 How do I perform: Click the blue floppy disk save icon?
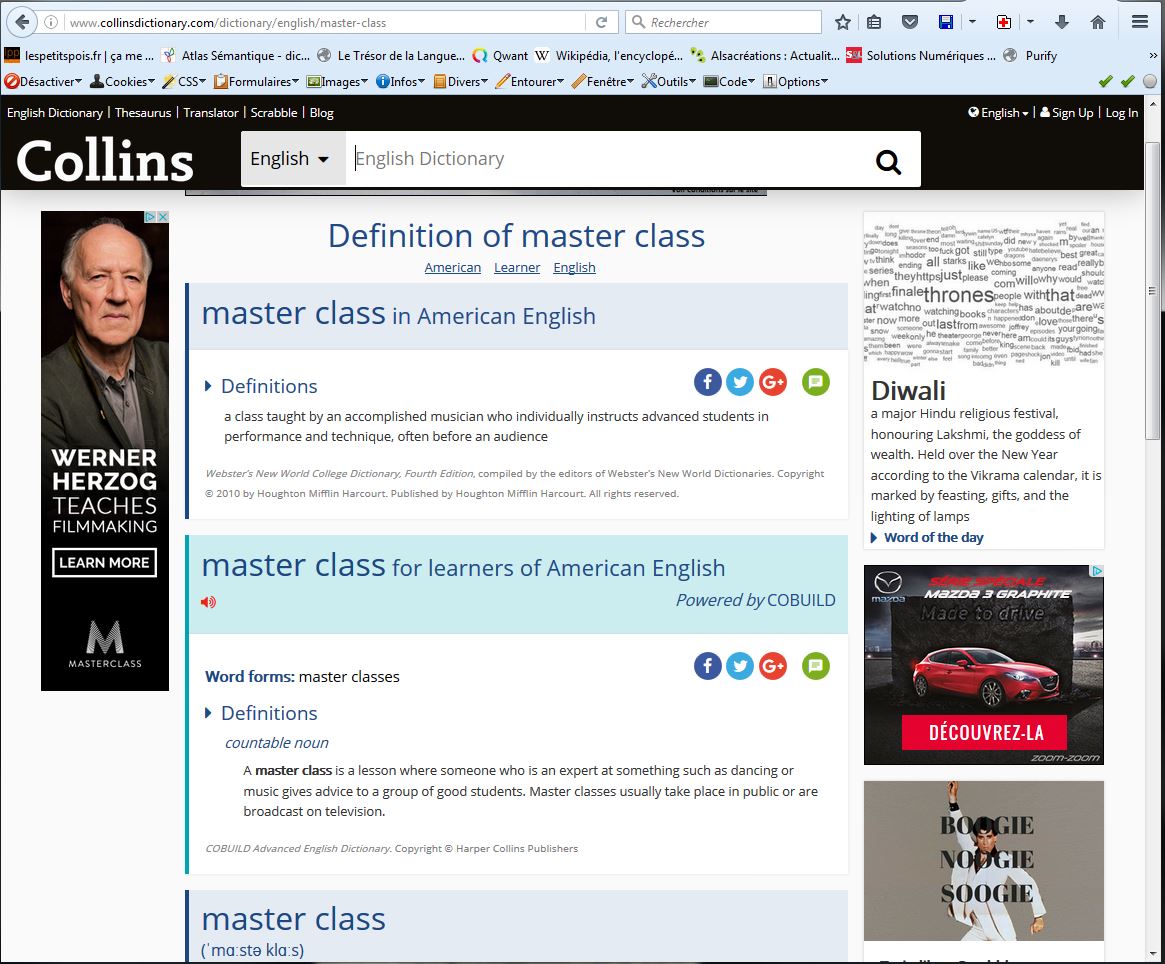click(946, 22)
